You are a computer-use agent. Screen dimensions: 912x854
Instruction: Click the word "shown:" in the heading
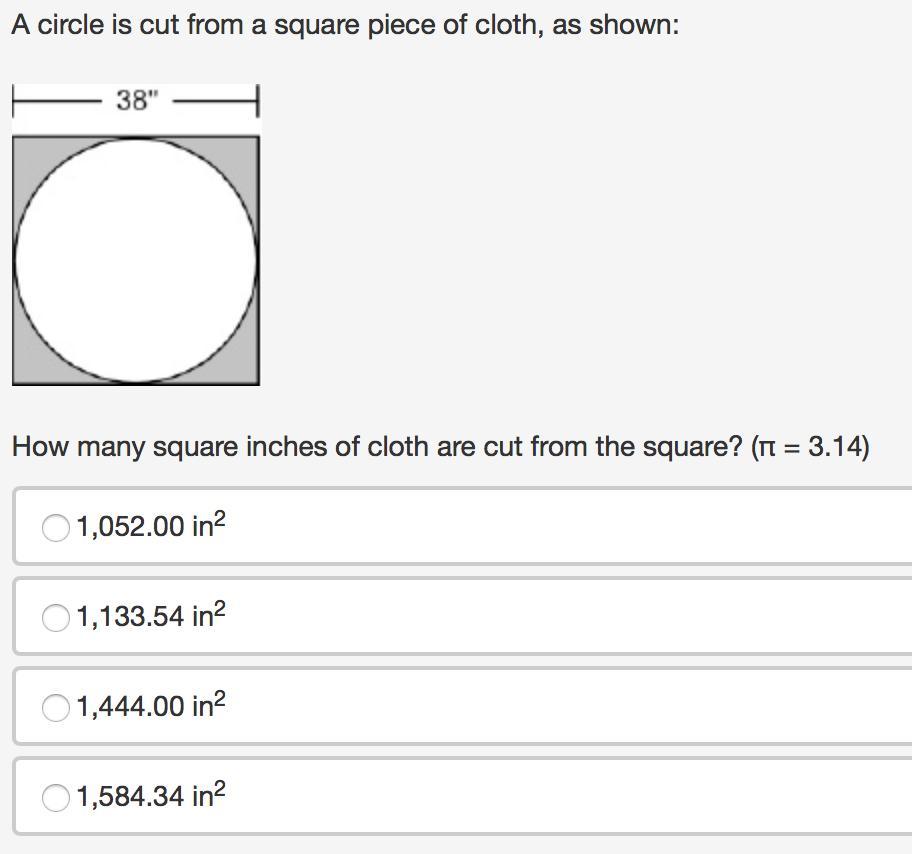point(634,24)
